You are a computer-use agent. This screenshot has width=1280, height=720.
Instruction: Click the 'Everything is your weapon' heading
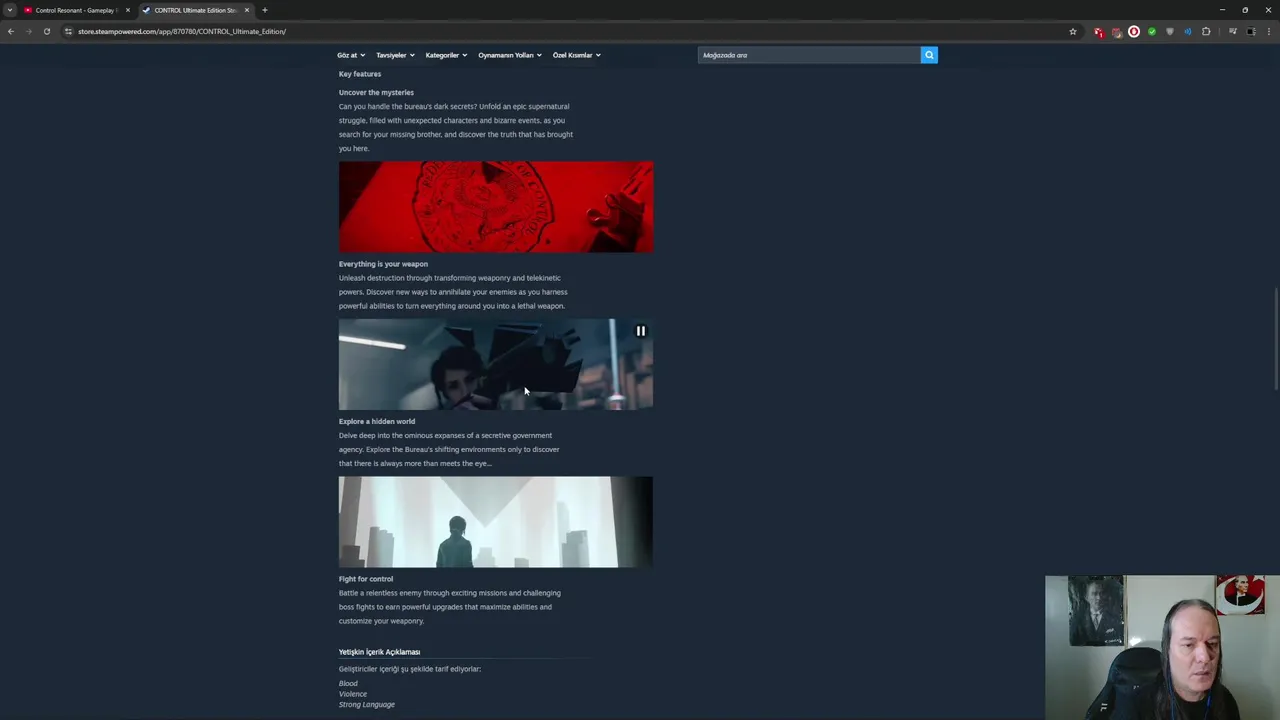[383, 264]
